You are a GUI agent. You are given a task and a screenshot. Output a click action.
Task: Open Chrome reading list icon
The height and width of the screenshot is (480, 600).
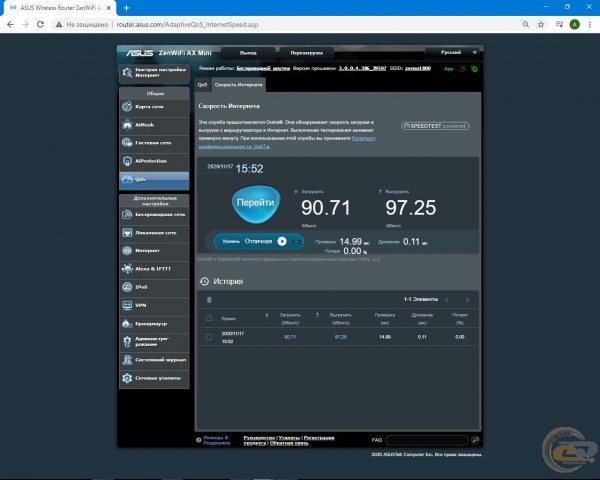tap(559, 24)
